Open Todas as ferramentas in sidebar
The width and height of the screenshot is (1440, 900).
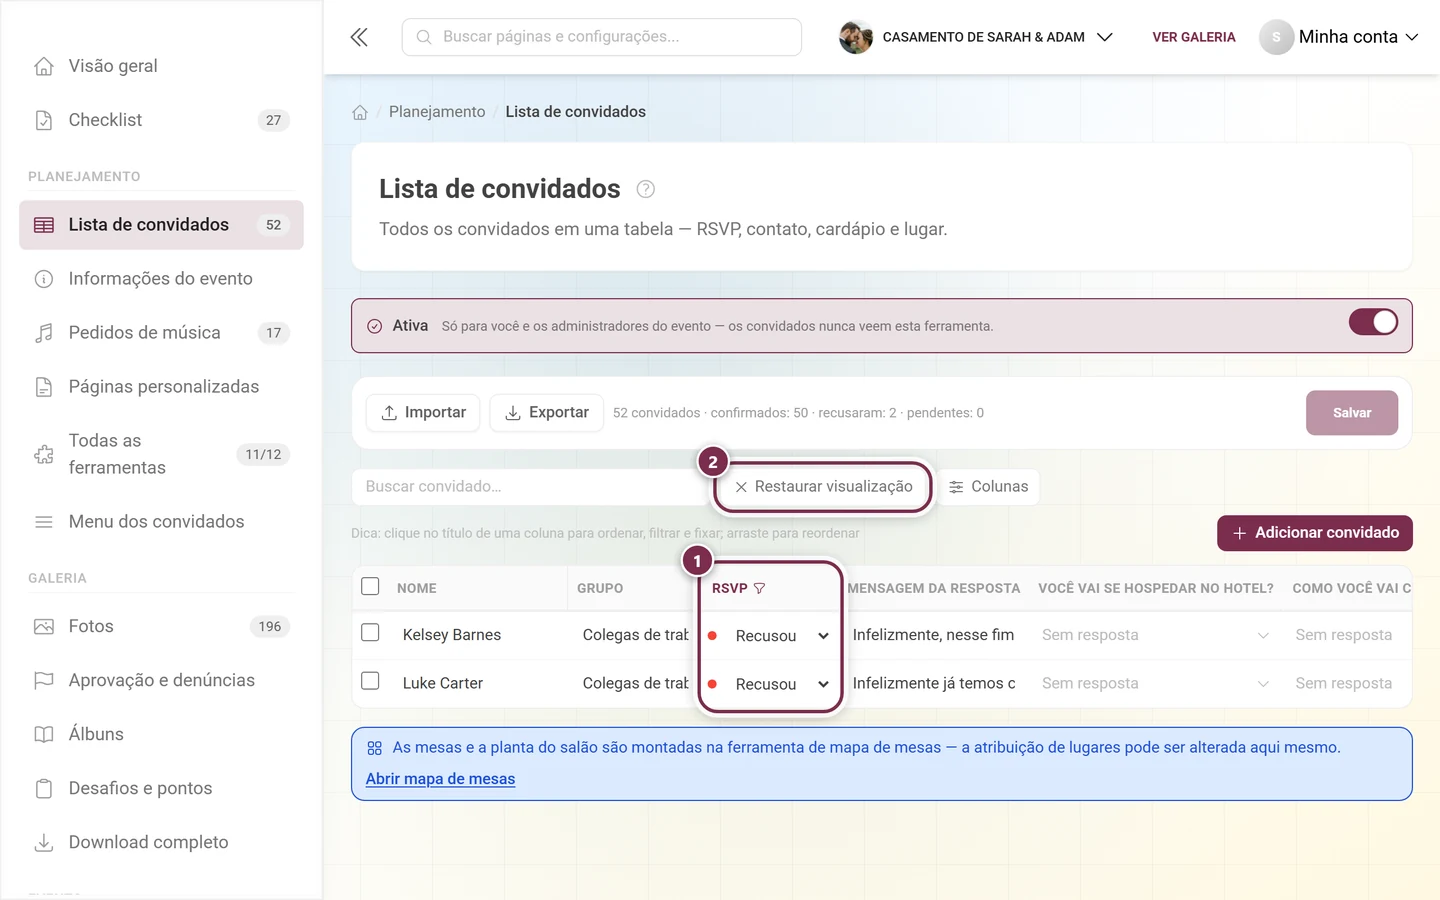coord(161,454)
